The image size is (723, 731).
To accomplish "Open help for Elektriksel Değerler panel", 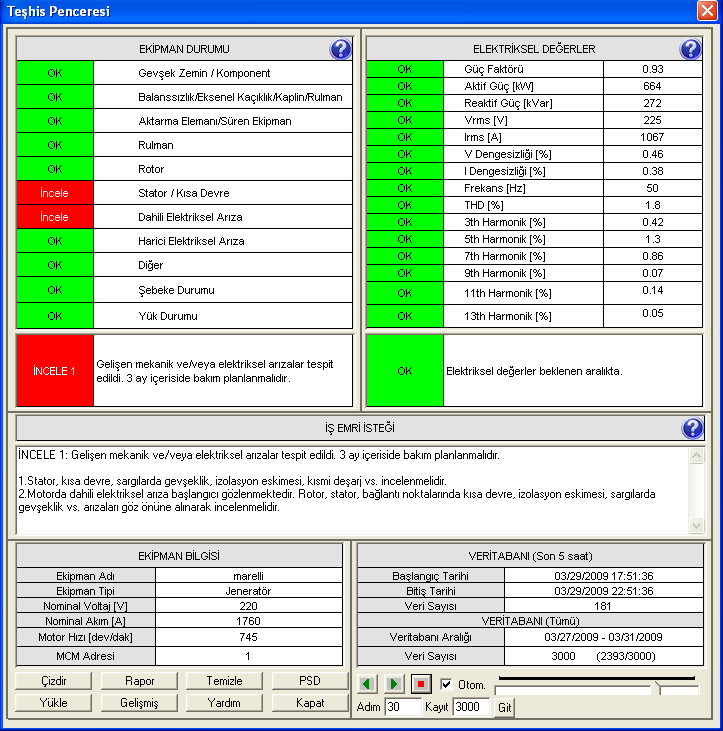I will tap(690, 49).
